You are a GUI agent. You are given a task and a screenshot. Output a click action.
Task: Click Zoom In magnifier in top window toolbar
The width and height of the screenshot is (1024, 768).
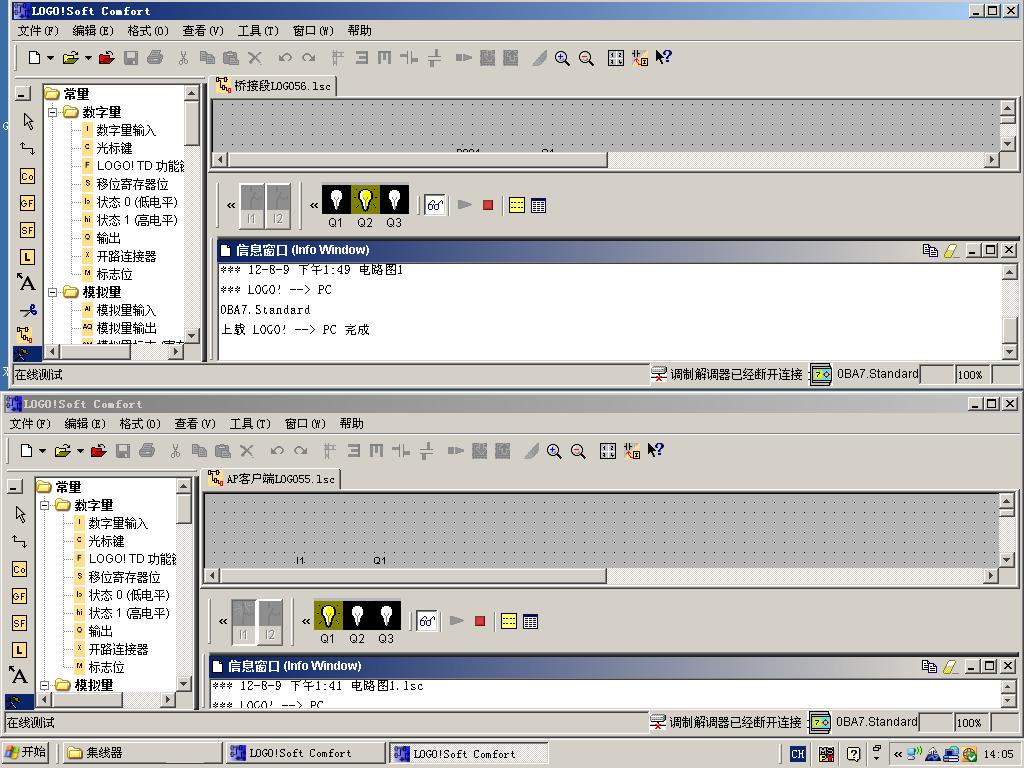point(562,58)
